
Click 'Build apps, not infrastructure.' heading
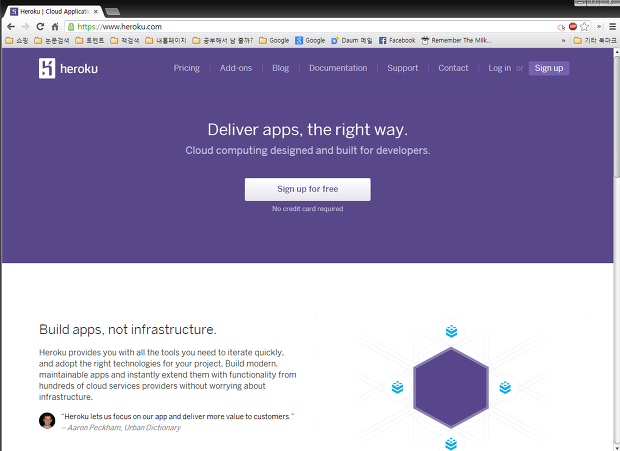pos(128,329)
